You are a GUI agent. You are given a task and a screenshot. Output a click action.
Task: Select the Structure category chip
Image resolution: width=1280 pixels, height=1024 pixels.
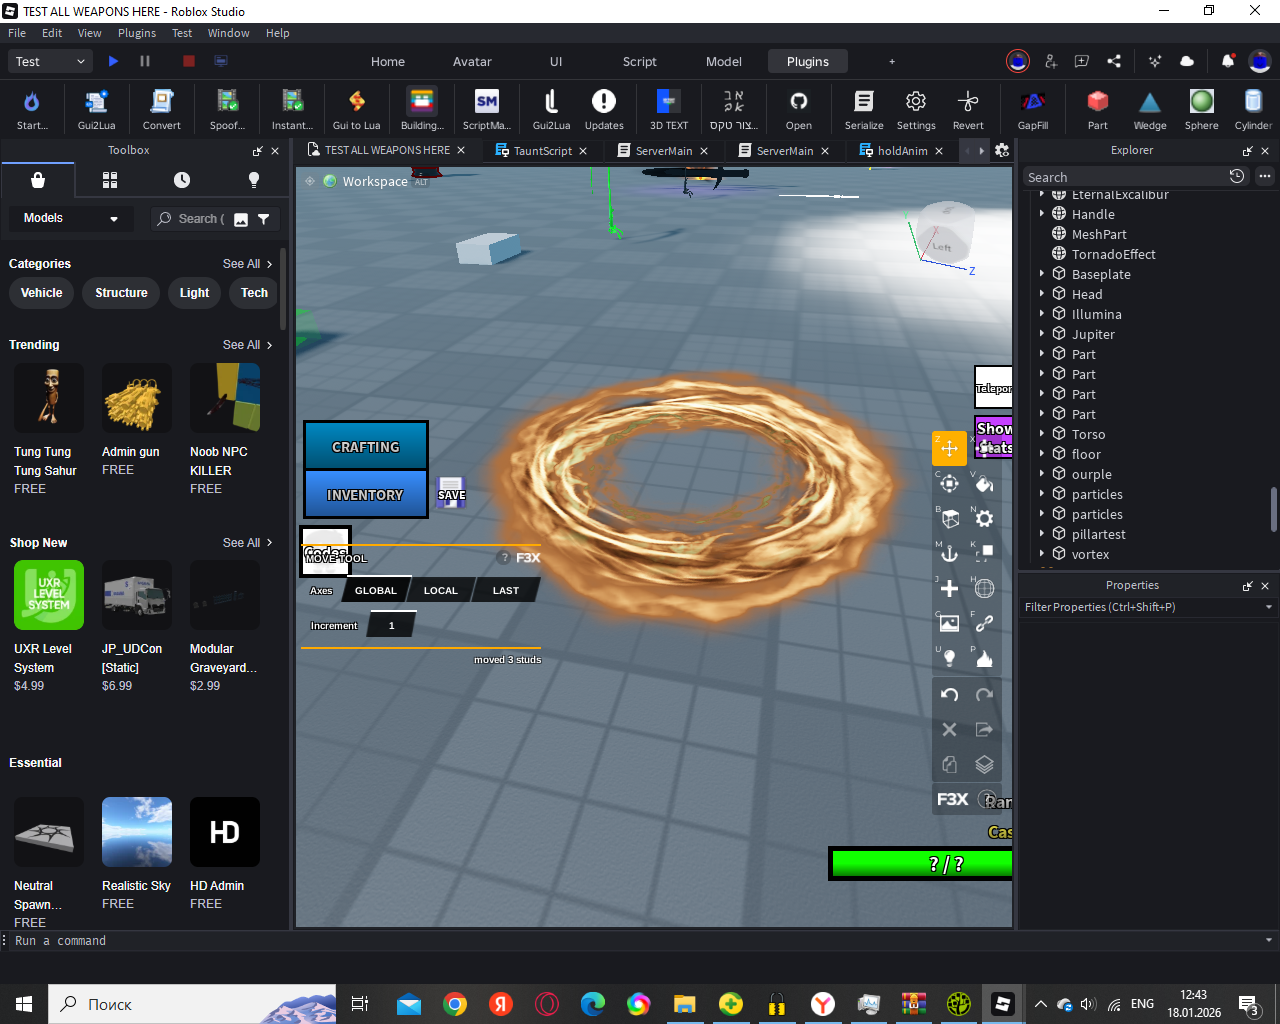(121, 293)
